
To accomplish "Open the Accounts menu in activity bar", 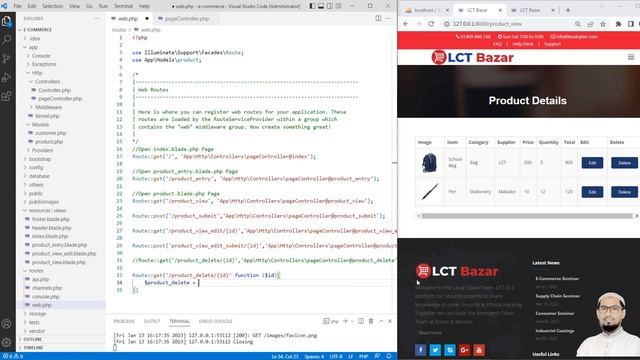I will pyautogui.click(x=7, y=324).
